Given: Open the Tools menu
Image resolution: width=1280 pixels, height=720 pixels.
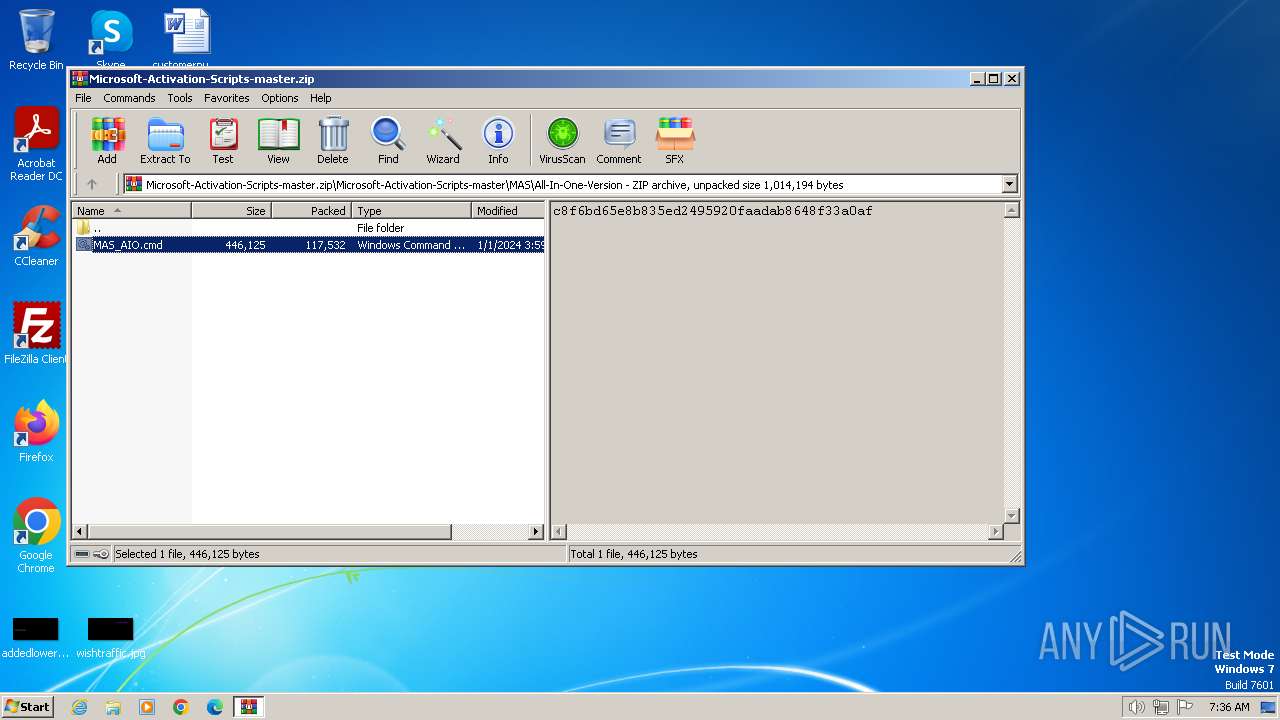Looking at the screenshot, I should pyautogui.click(x=180, y=98).
